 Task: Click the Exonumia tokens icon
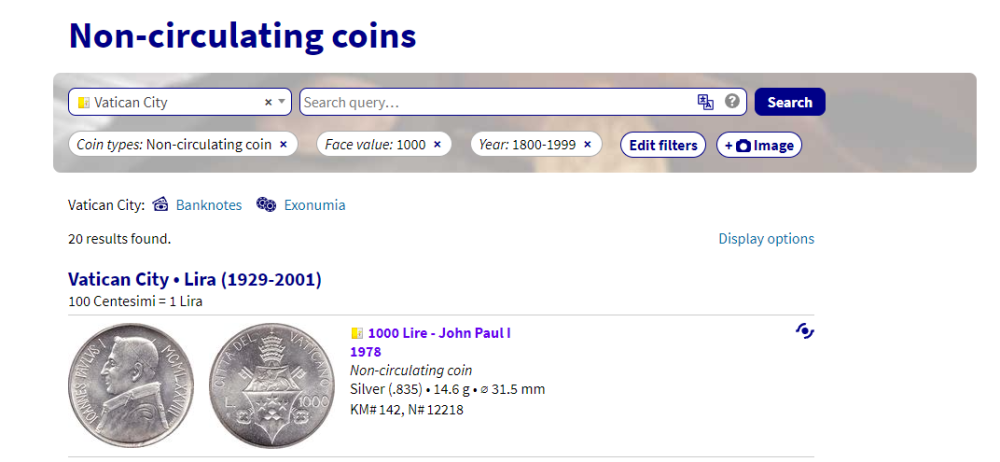coord(266,205)
